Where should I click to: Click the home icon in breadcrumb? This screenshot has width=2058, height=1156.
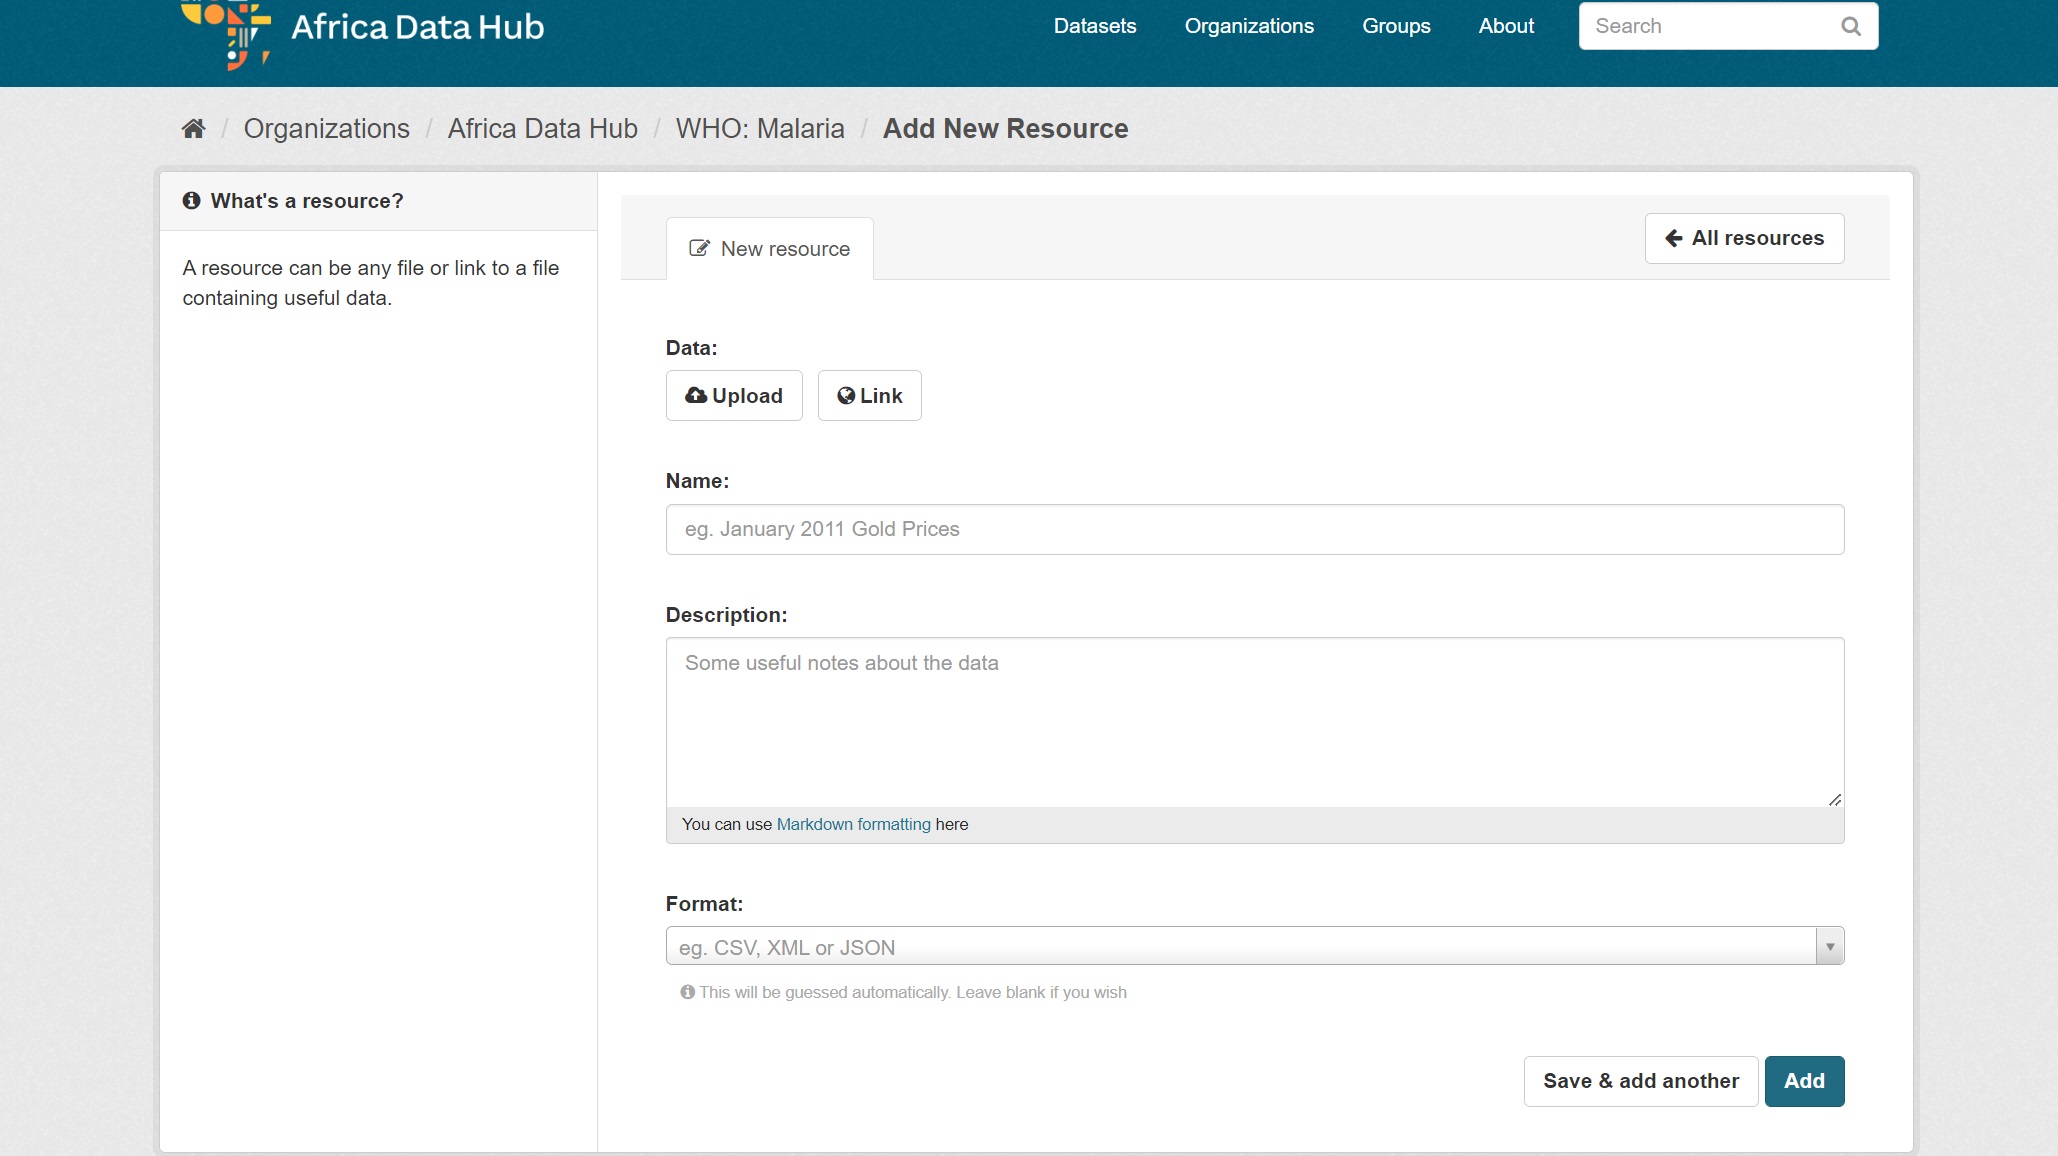point(194,129)
